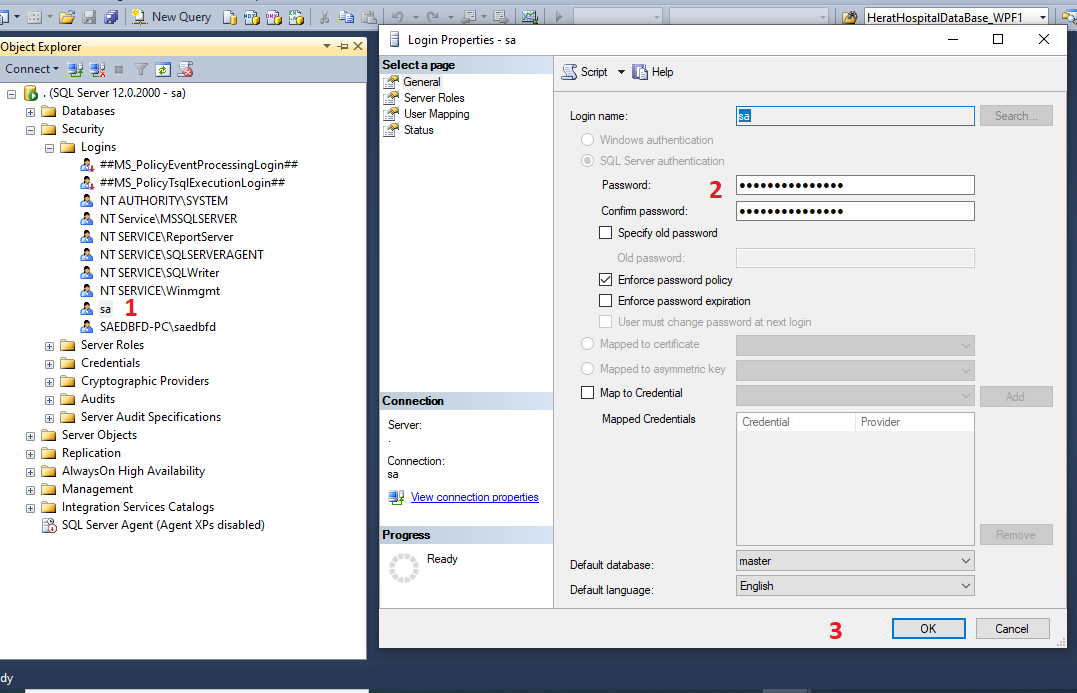Viewport: 1077px width, 693px height.
Task: Click the Cancel button
Action: [x=1012, y=628]
